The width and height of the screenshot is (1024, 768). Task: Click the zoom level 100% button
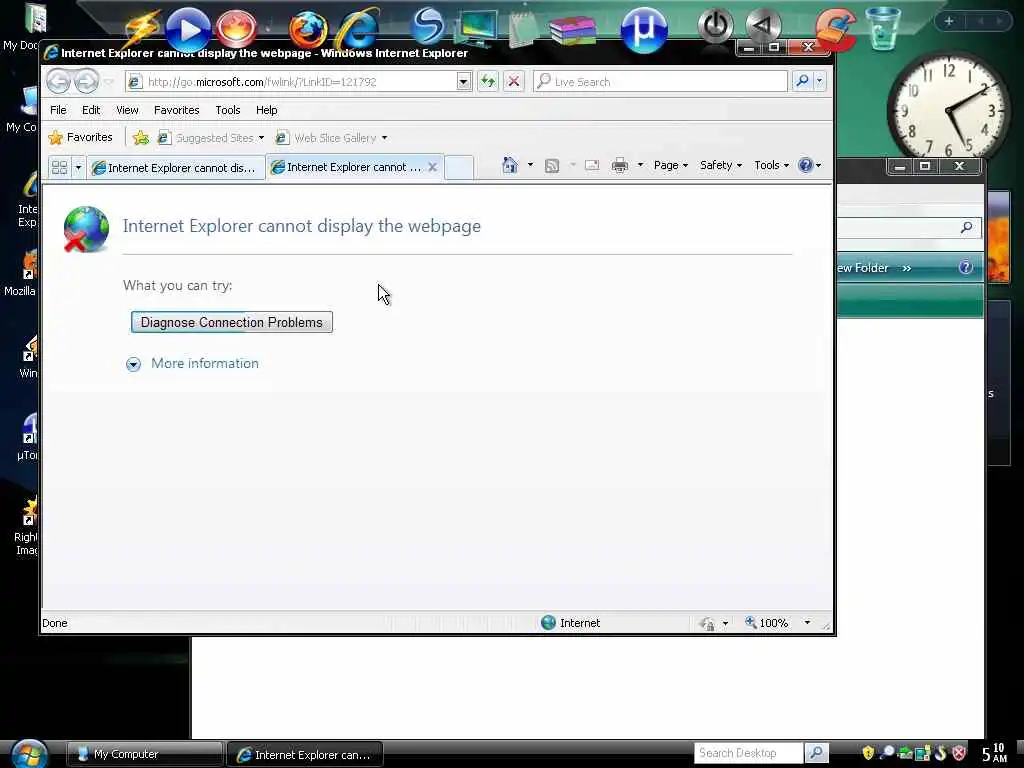tap(768, 623)
